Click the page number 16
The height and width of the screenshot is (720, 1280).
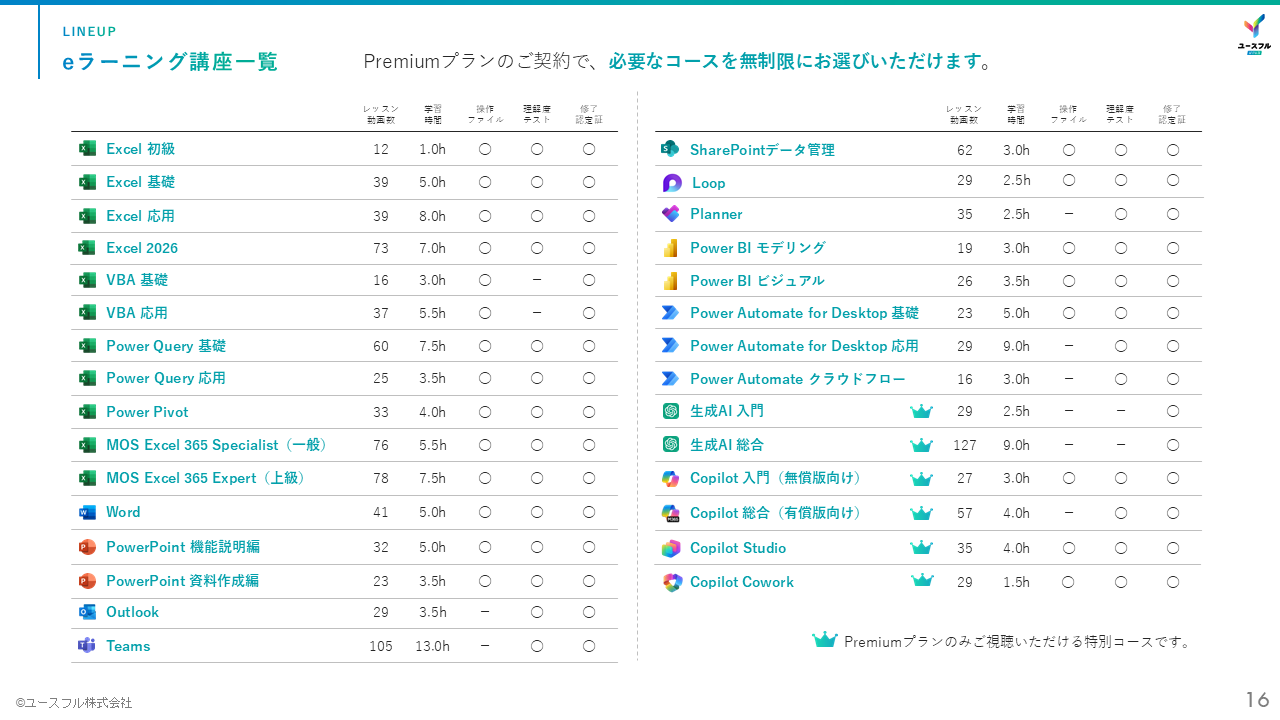pyautogui.click(x=1257, y=699)
